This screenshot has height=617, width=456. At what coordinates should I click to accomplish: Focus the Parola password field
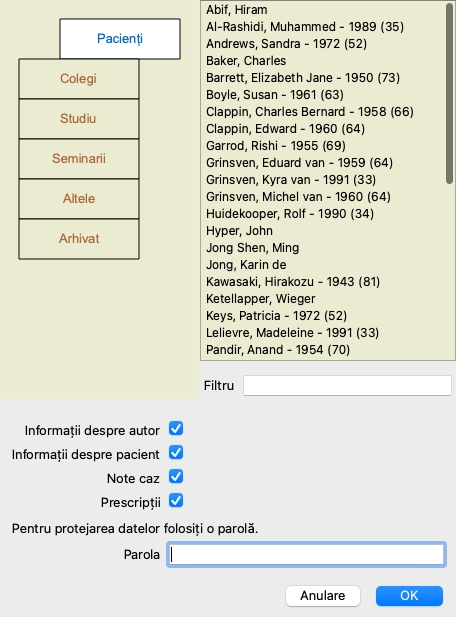click(x=306, y=554)
